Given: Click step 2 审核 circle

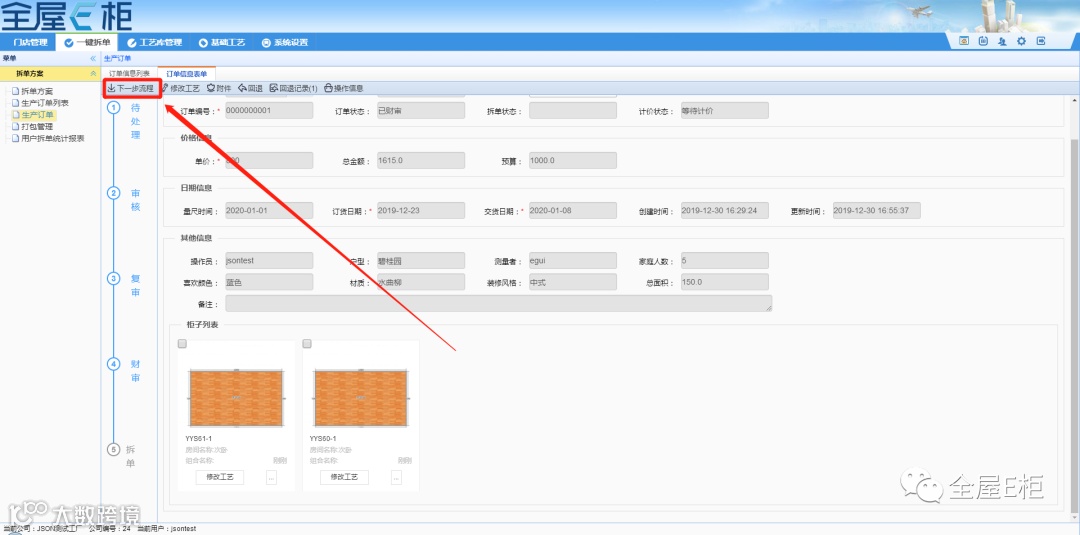Looking at the screenshot, I should point(114,193).
